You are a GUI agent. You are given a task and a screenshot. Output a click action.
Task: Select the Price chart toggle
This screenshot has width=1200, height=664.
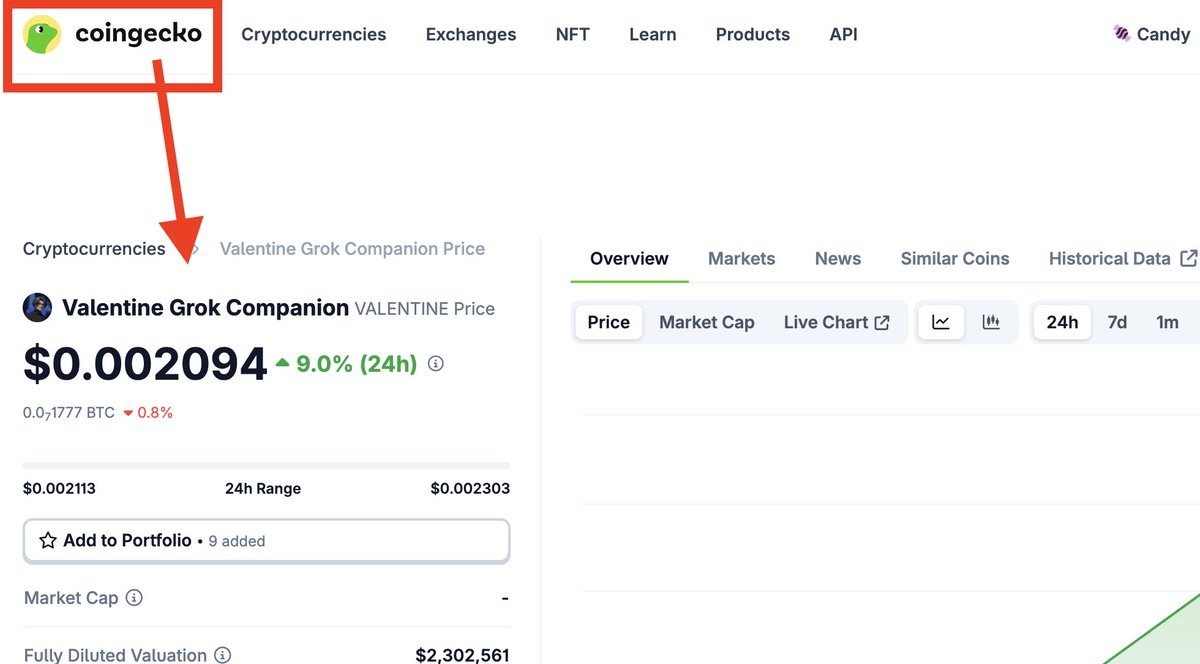[x=609, y=322]
